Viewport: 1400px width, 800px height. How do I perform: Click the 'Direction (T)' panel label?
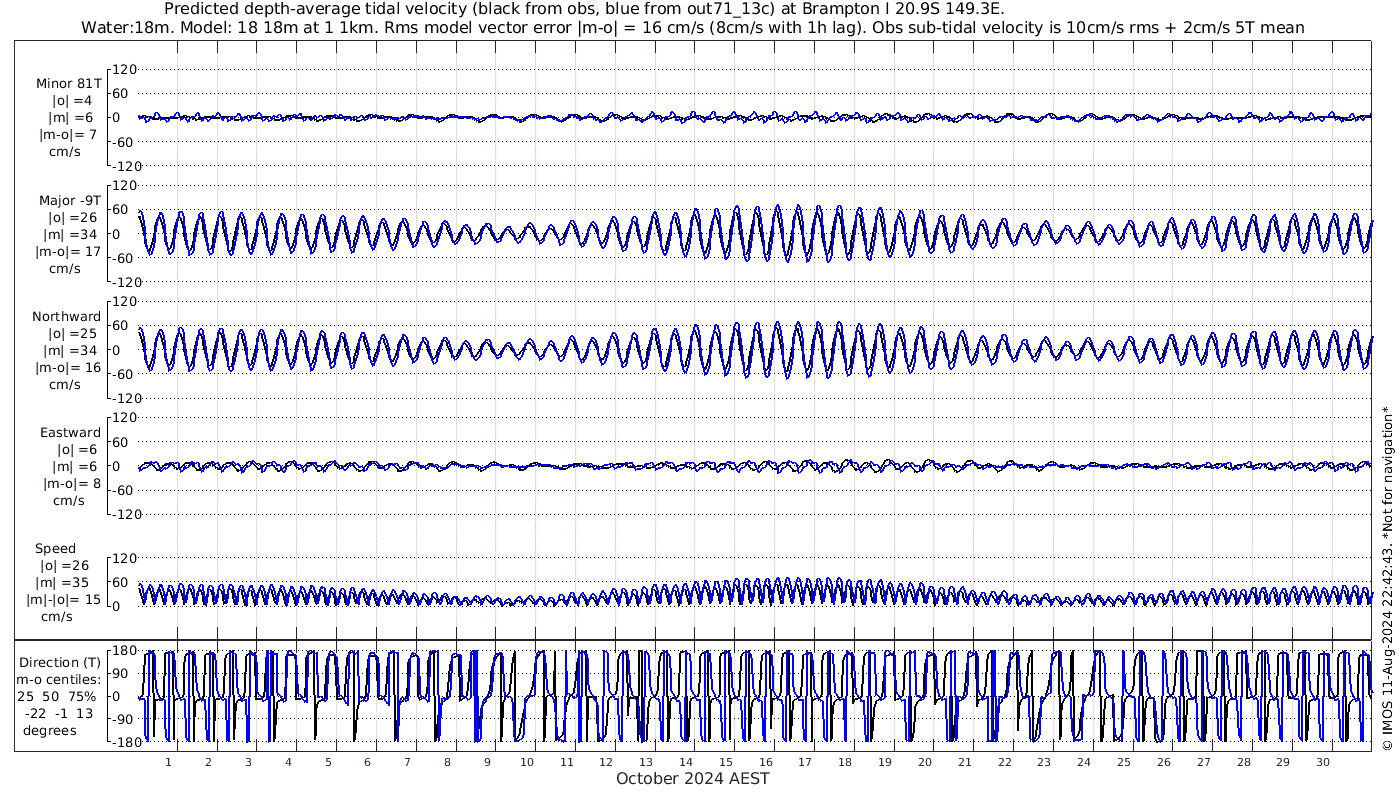pos(62,662)
